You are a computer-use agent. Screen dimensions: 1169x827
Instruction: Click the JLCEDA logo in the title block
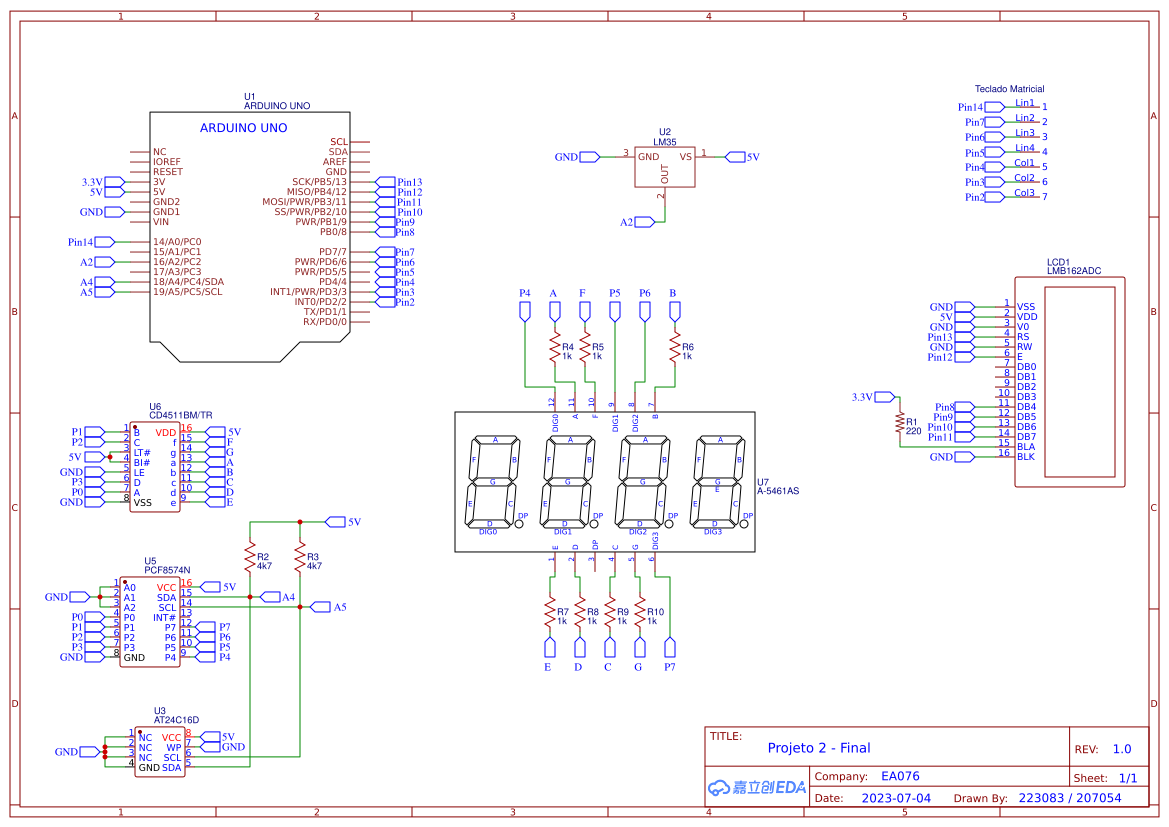point(755,788)
